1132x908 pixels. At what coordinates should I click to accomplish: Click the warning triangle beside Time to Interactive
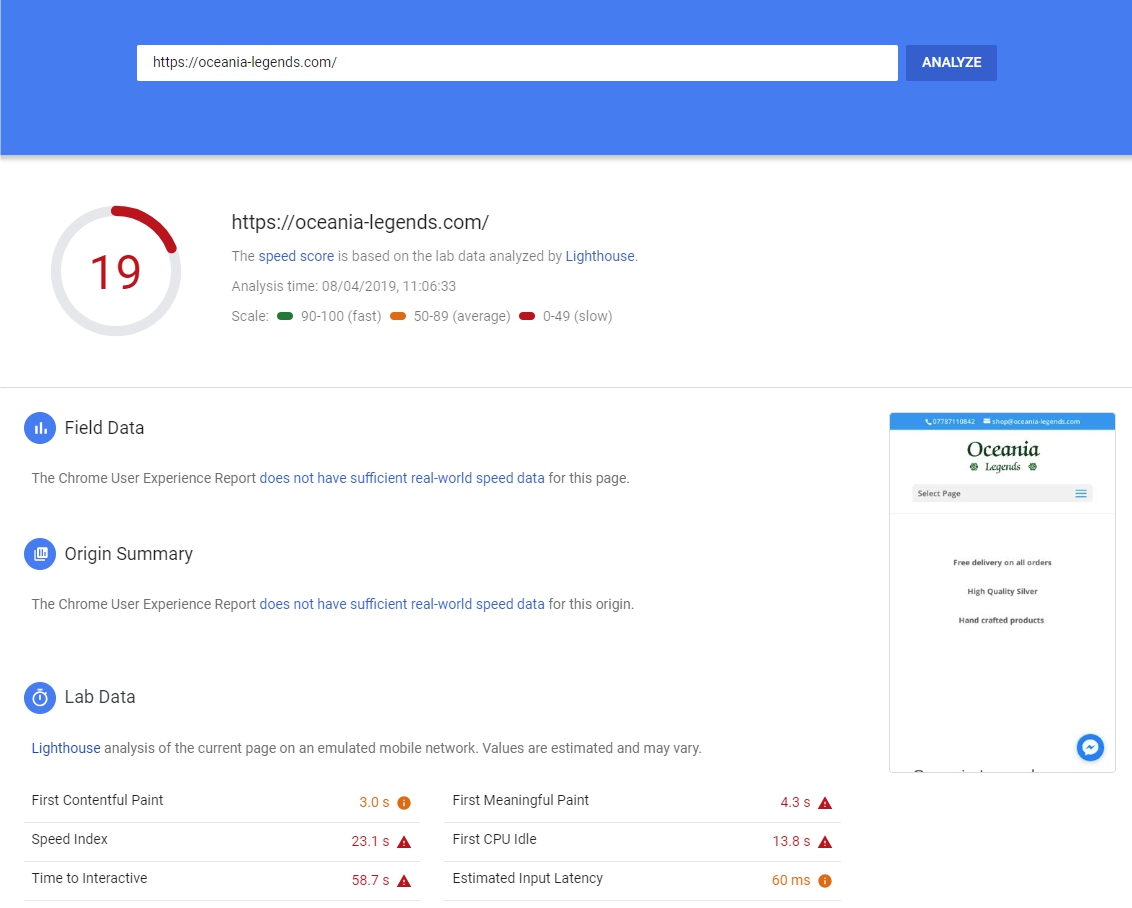click(x=404, y=881)
